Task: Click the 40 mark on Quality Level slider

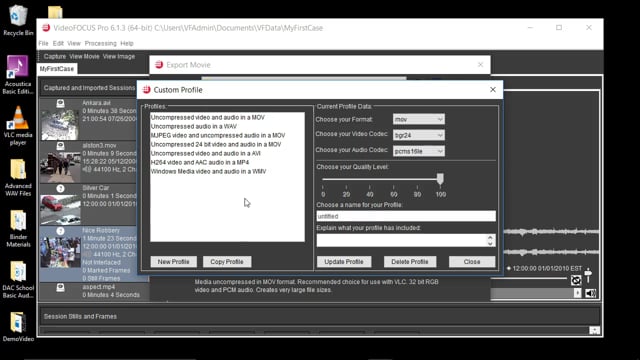Action: (x=370, y=194)
